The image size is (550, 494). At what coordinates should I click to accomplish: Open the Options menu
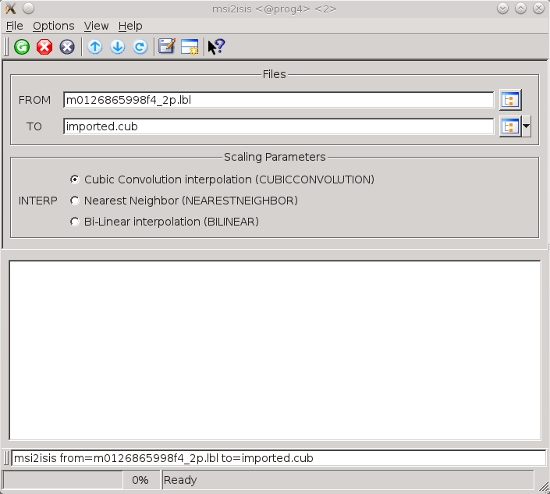(x=53, y=26)
